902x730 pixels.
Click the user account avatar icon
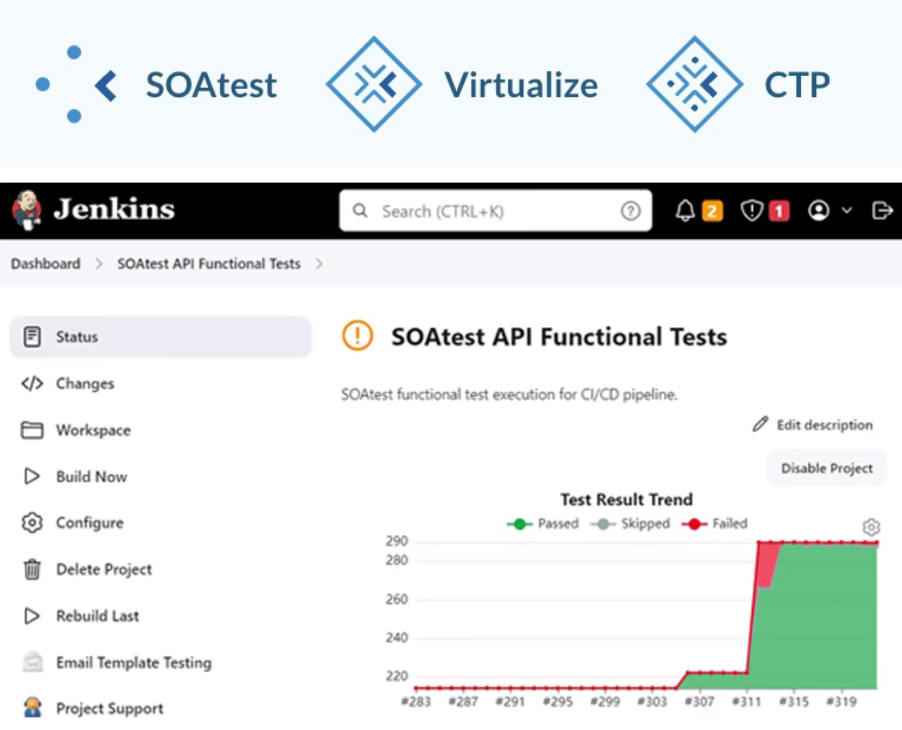point(819,211)
